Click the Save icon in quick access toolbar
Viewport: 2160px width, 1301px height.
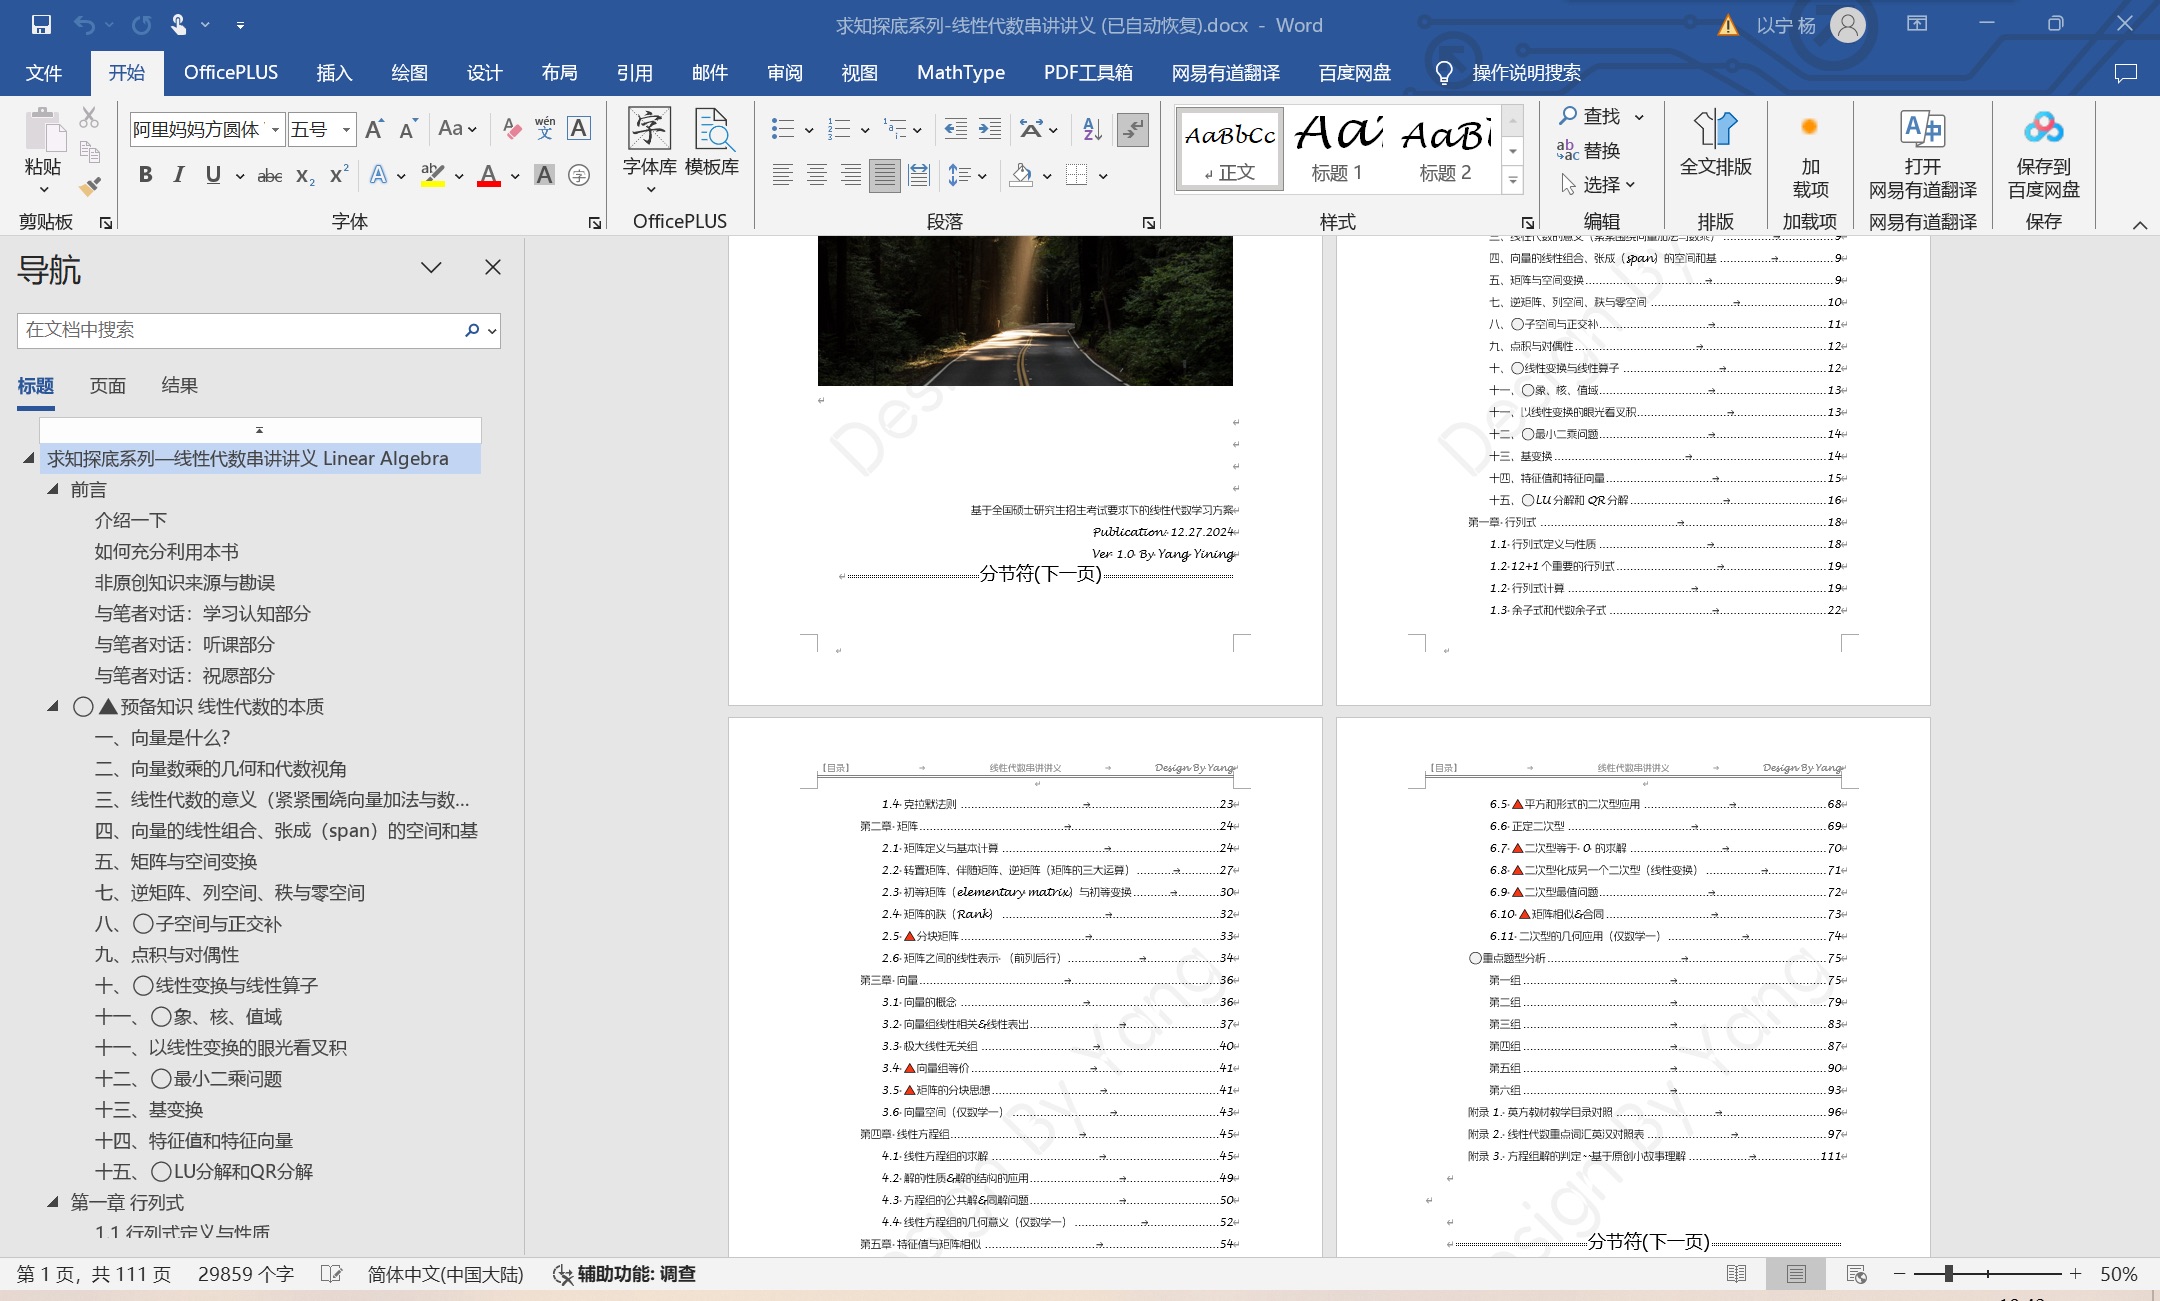(41, 25)
